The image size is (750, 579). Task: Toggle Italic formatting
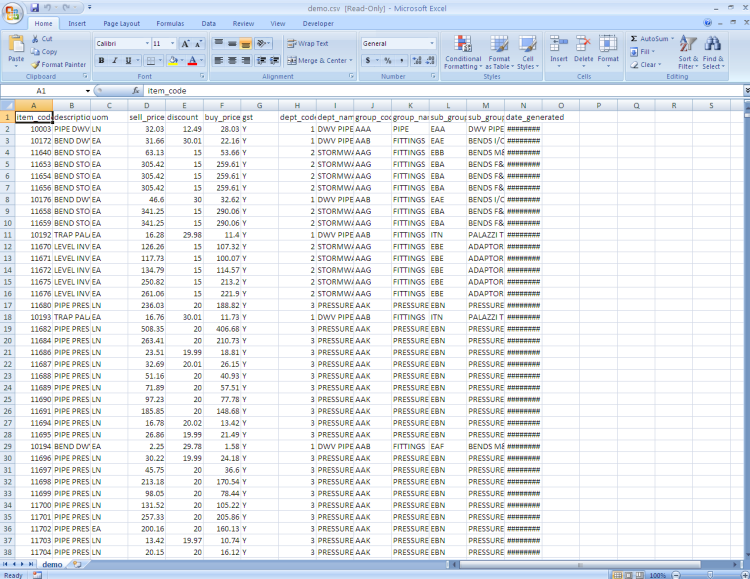[x=115, y=61]
